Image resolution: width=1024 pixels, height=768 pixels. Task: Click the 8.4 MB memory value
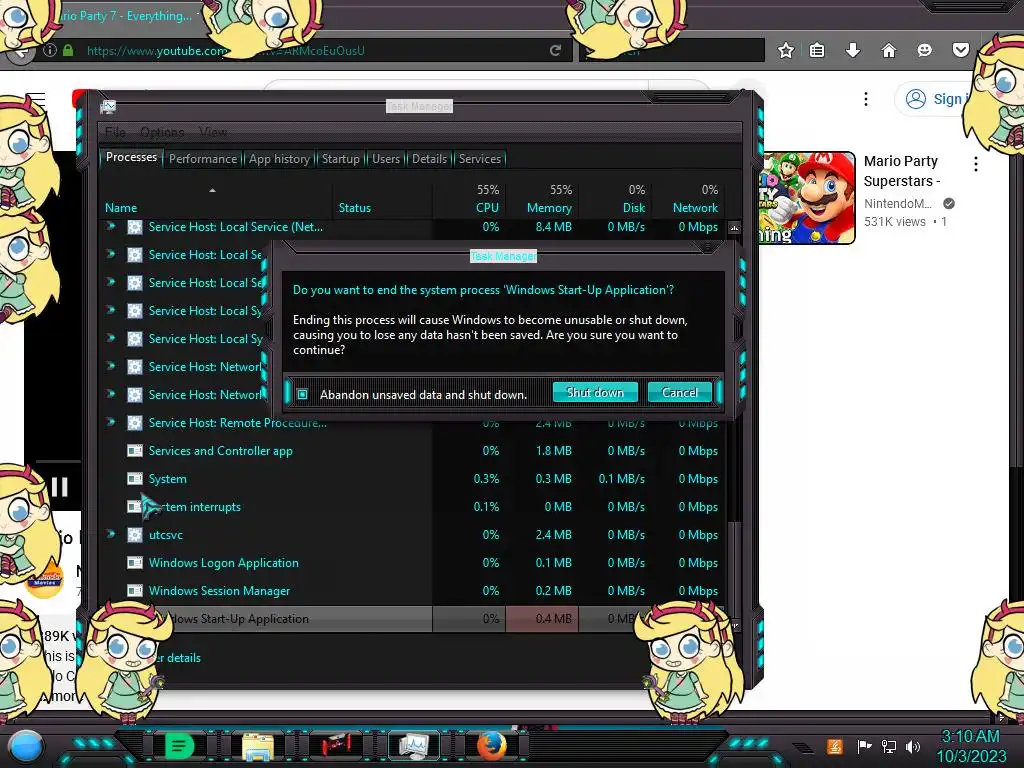553,227
